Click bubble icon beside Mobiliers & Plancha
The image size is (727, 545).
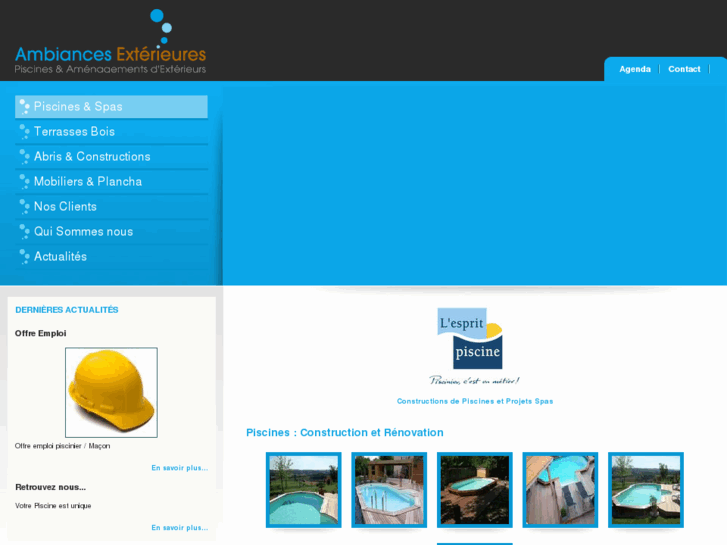point(24,182)
